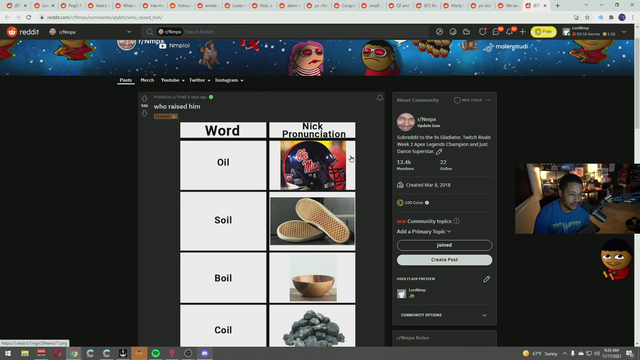
Task: Click the Reddit logo home link
Action: point(23,32)
